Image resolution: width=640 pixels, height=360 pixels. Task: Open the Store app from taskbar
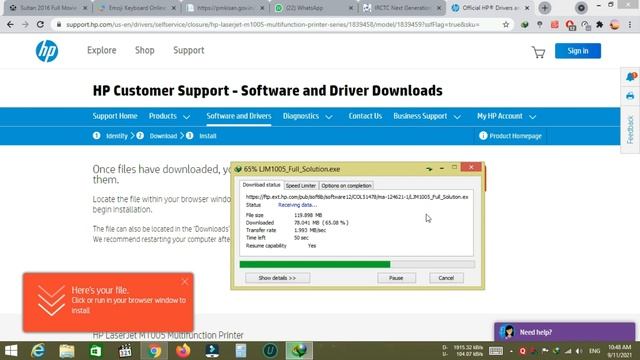96,351
